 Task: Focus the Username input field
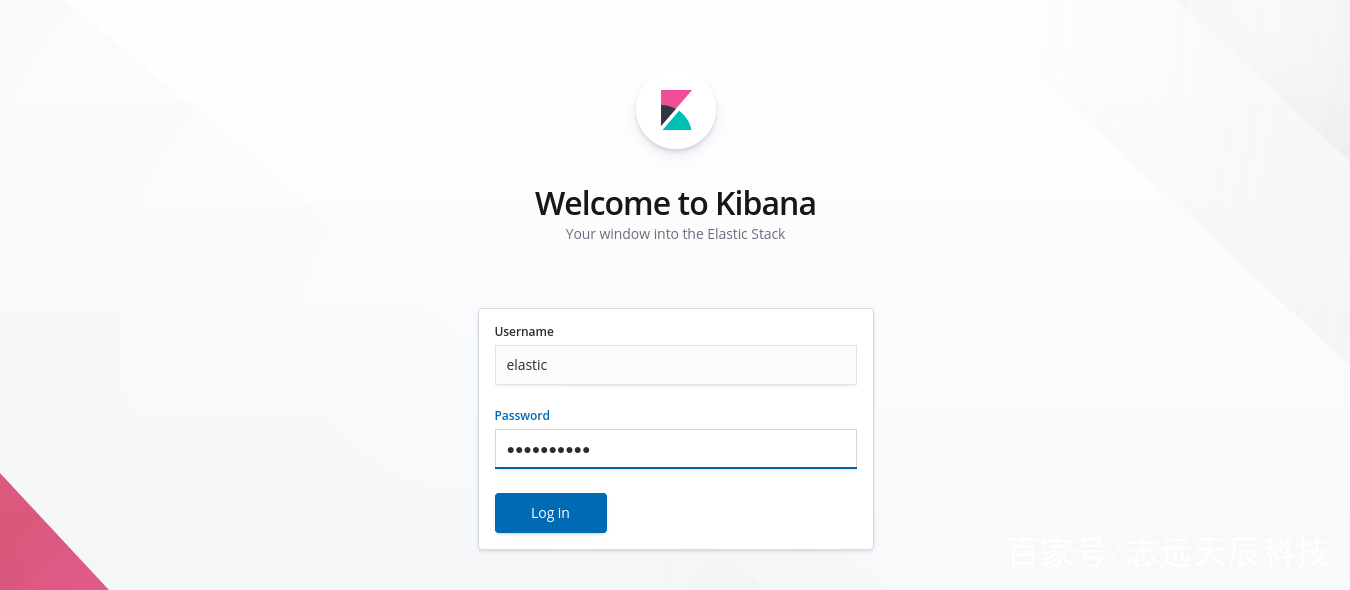[676, 365]
